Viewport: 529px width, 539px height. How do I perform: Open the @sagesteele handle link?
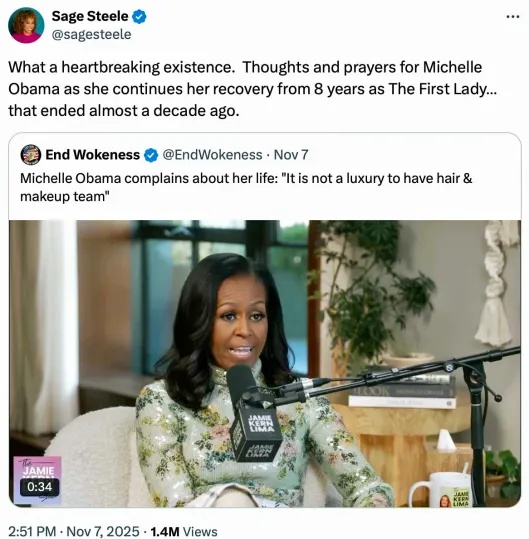pyautogui.click(x=91, y=34)
